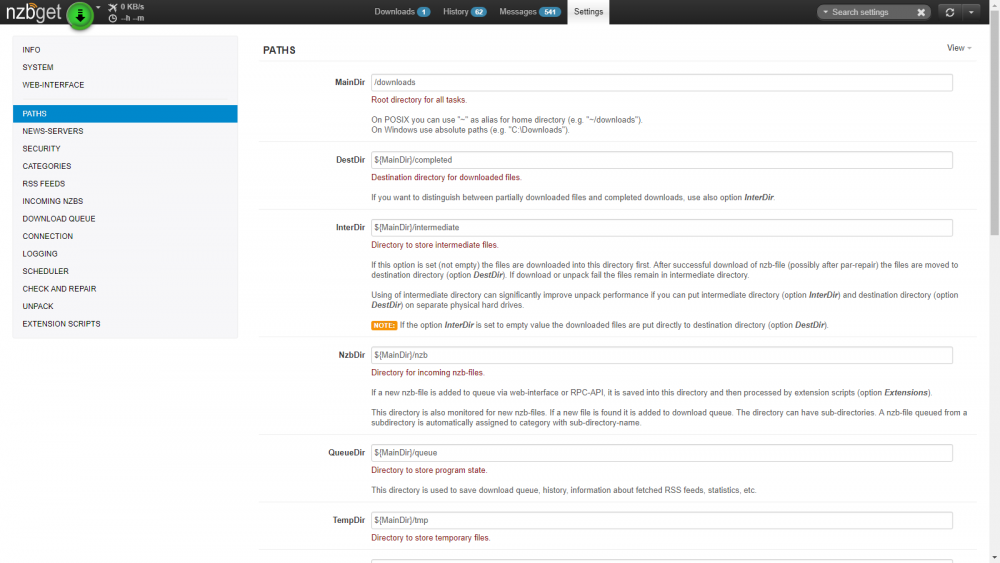Image resolution: width=1000 pixels, height=563 pixels.
Task: Click the green download pause/resume button
Action: tap(80, 15)
